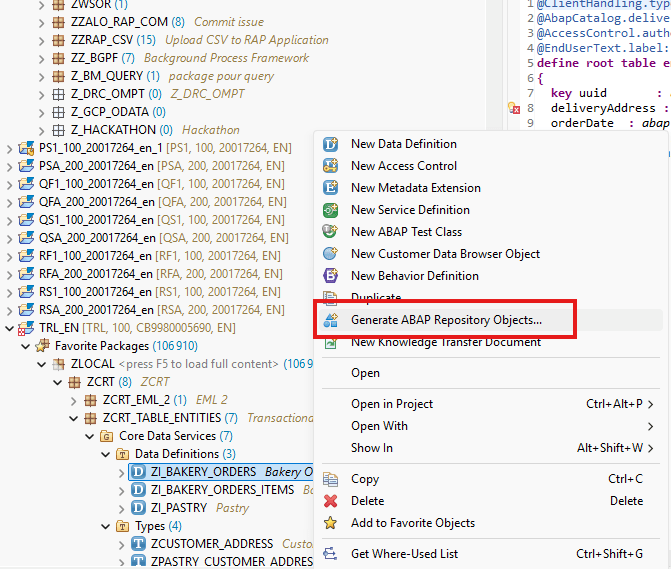Click the New Metadata Extension icon

(331, 188)
